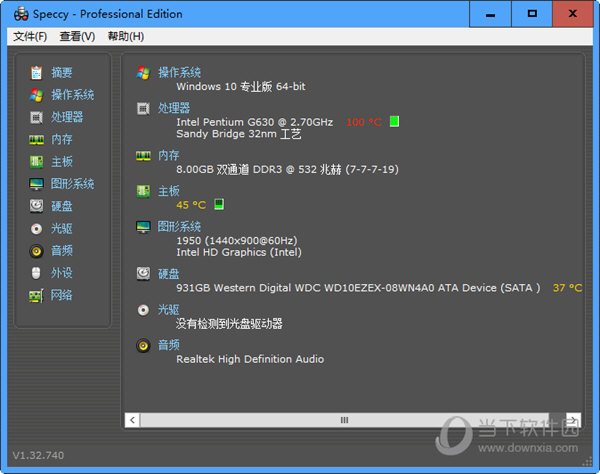The image size is (600, 474).
Task: Open the 光驱 heading link in main panel
Action: click(x=169, y=309)
